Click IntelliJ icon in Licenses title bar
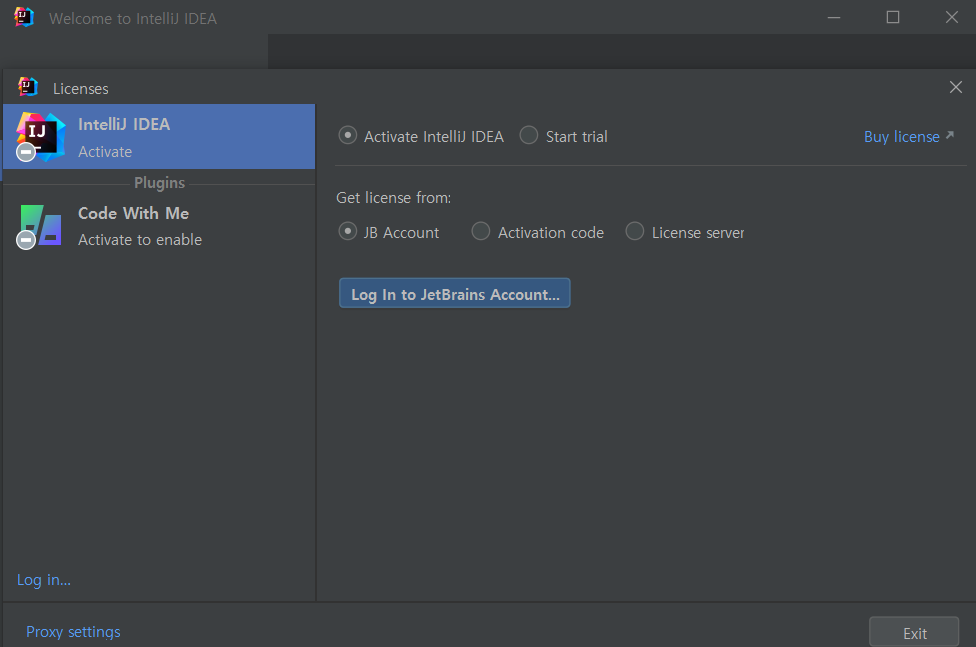This screenshot has width=976, height=647. 27,87
